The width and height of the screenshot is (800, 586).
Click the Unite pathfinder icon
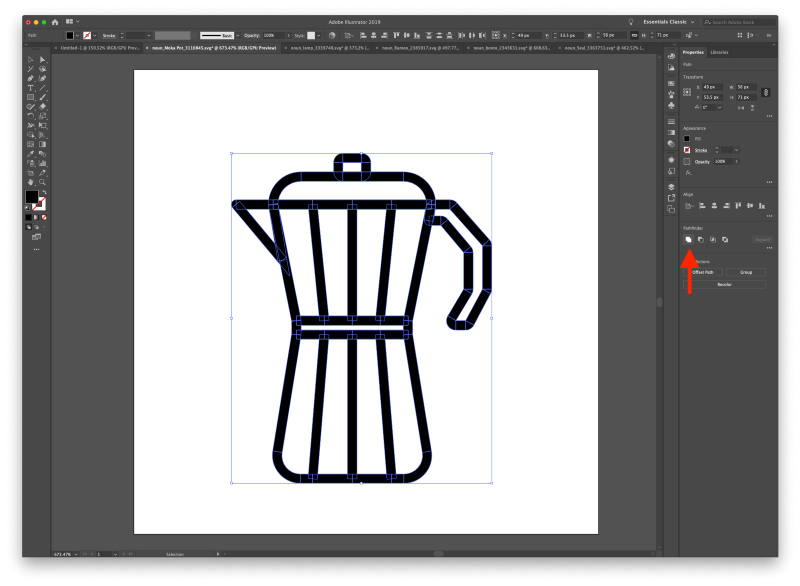(688, 239)
